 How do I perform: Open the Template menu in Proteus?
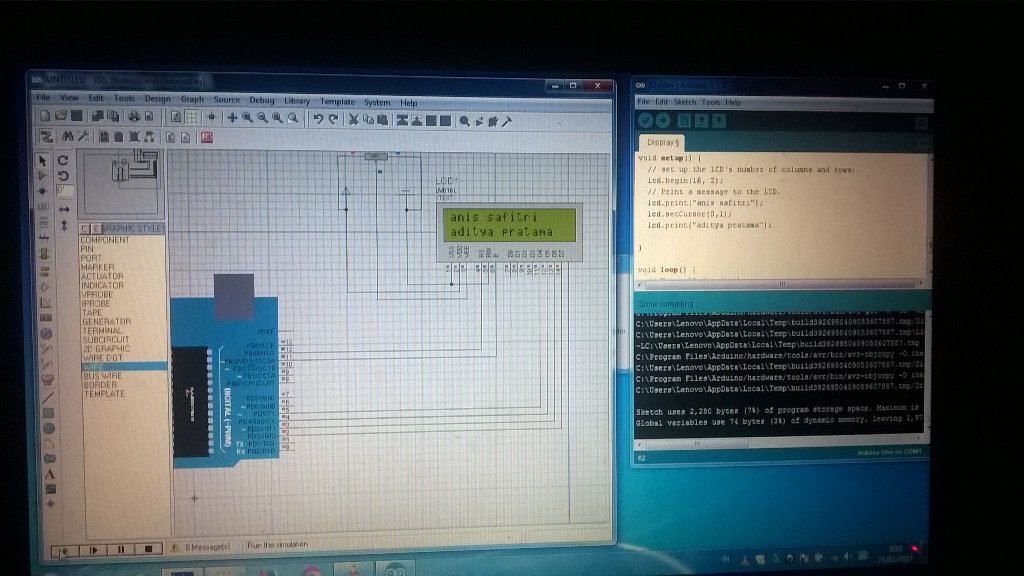coord(337,101)
